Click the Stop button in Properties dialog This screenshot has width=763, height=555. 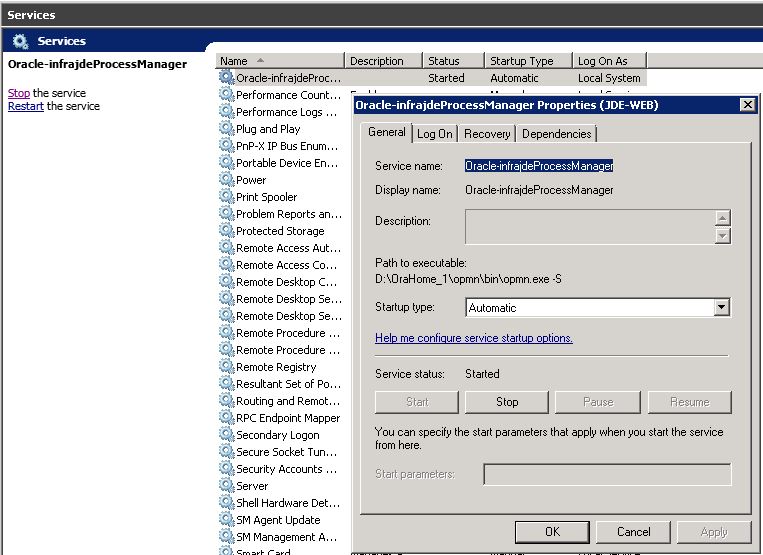point(507,402)
